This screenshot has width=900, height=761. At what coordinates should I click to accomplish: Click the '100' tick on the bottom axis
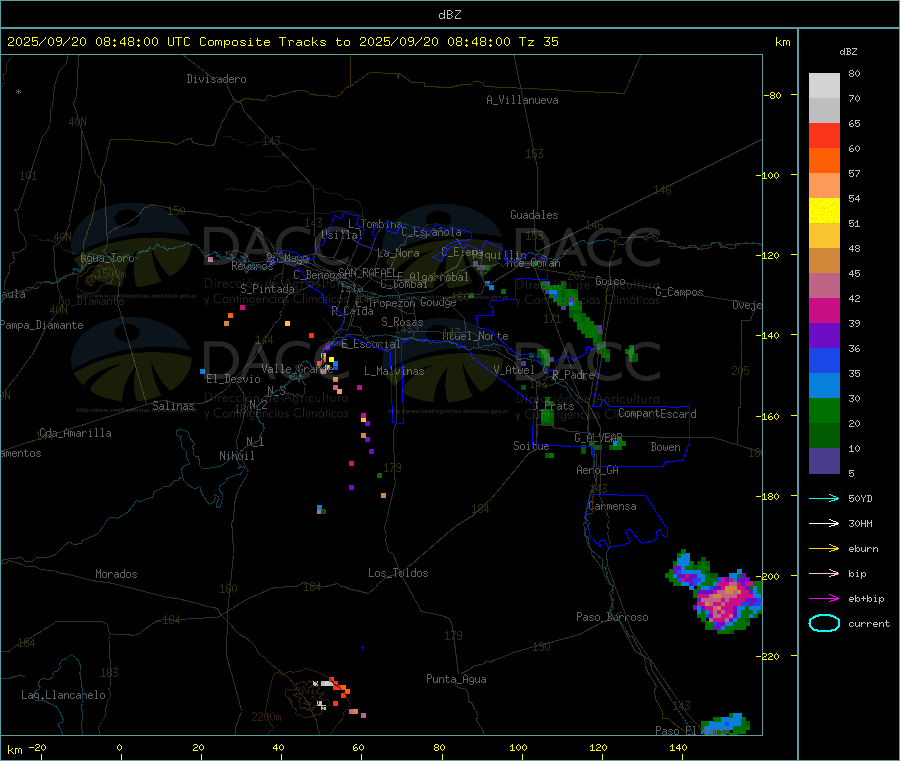pos(518,747)
